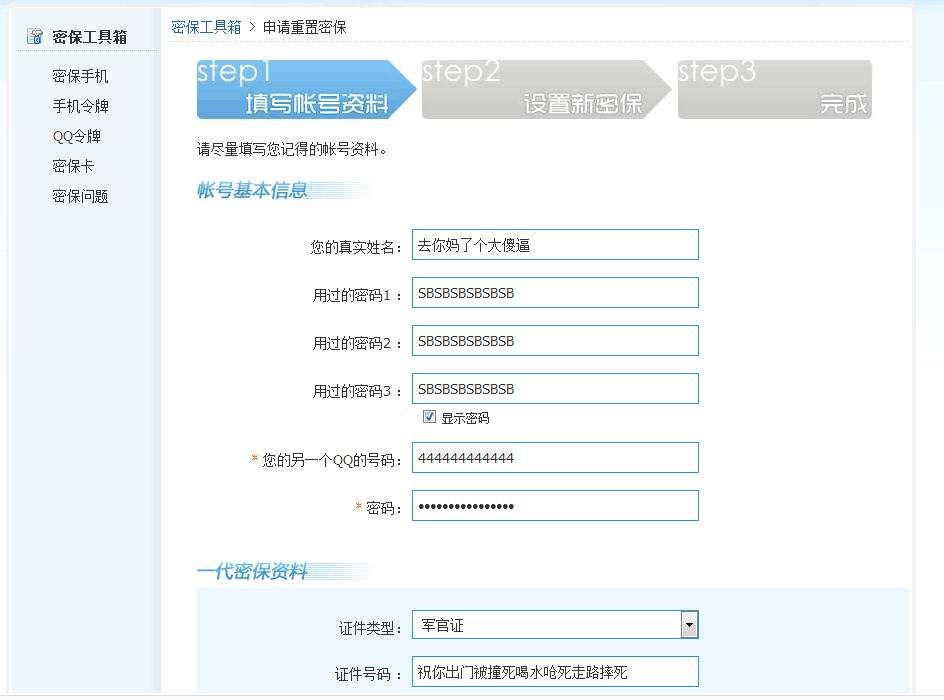Click the step3 完成 step
Image resolution: width=944 pixels, height=700 pixels.
(x=775, y=90)
